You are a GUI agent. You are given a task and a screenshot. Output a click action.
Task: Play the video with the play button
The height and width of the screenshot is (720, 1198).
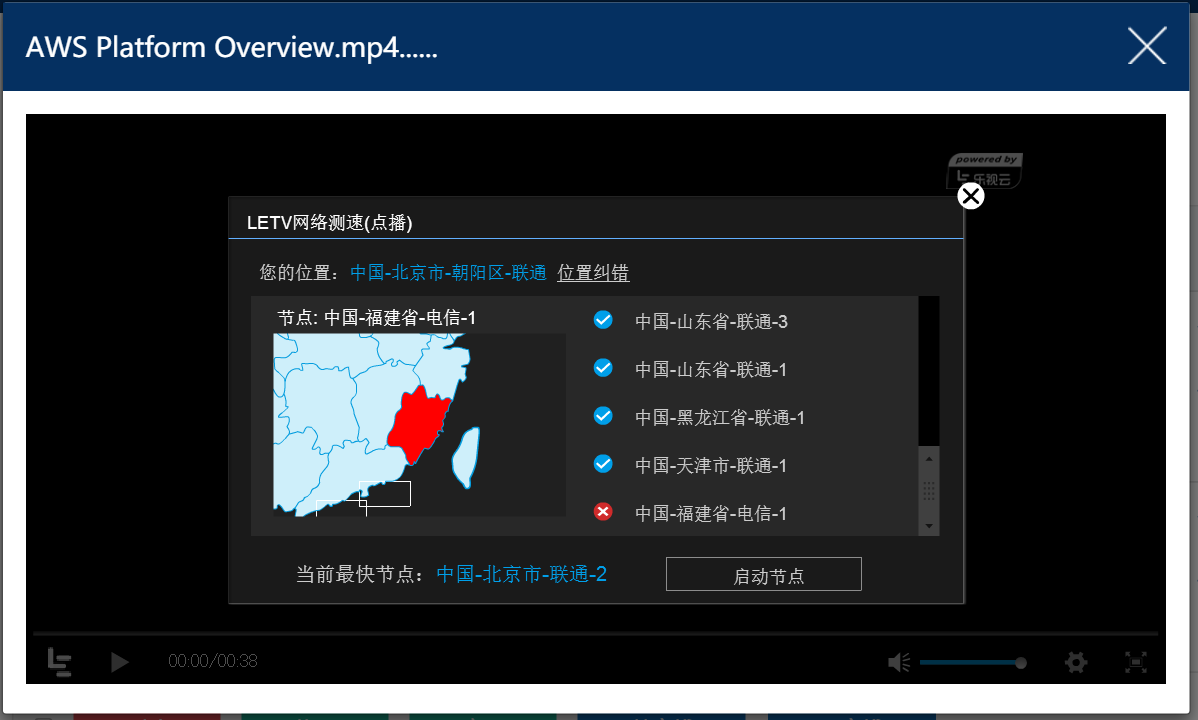(119, 662)
